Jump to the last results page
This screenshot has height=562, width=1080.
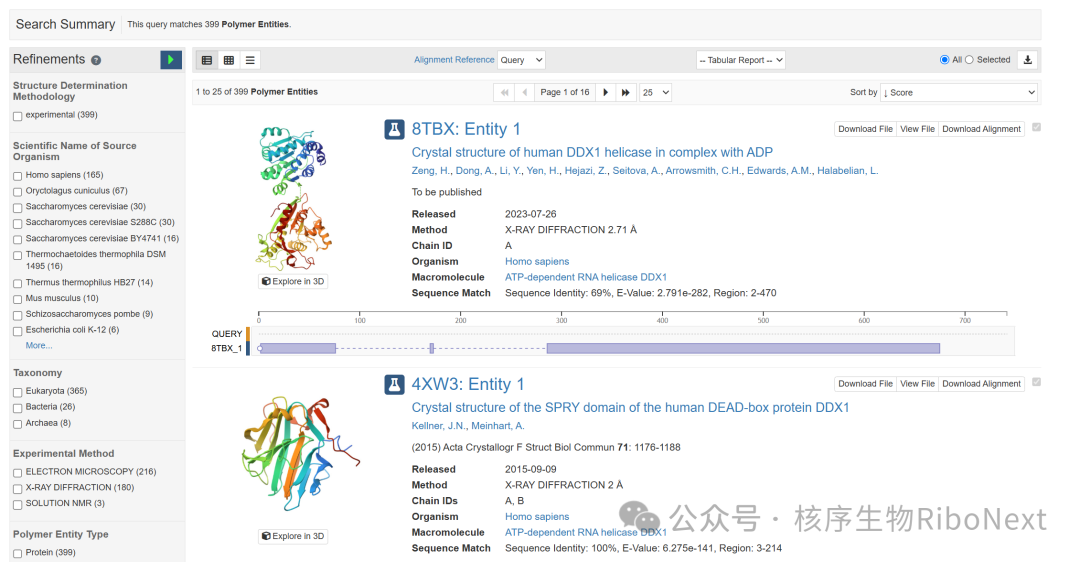(x=625, y=92)
